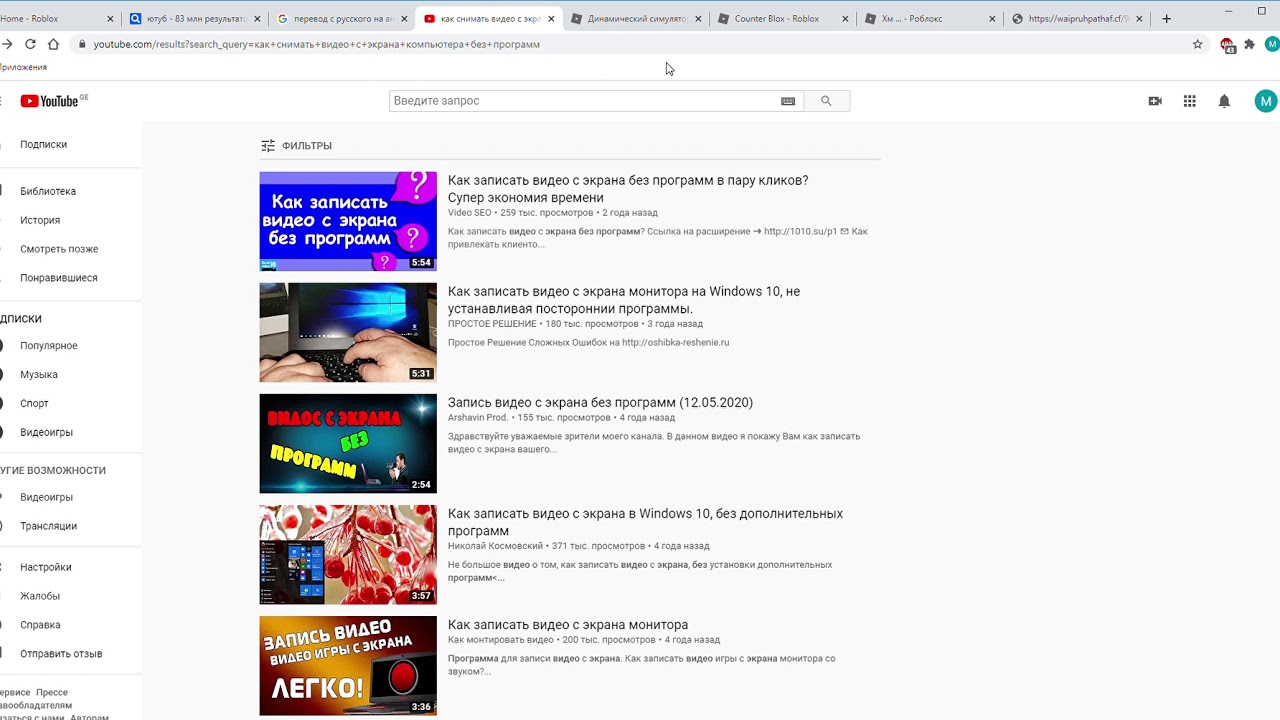Click the search magnifier button

[x=826, y=101]
